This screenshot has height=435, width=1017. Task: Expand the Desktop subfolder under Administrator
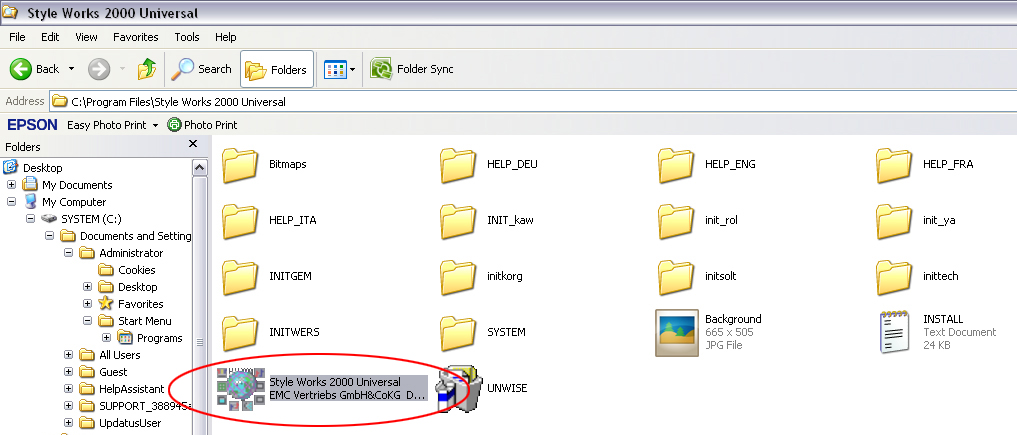[x=88, y=287]
